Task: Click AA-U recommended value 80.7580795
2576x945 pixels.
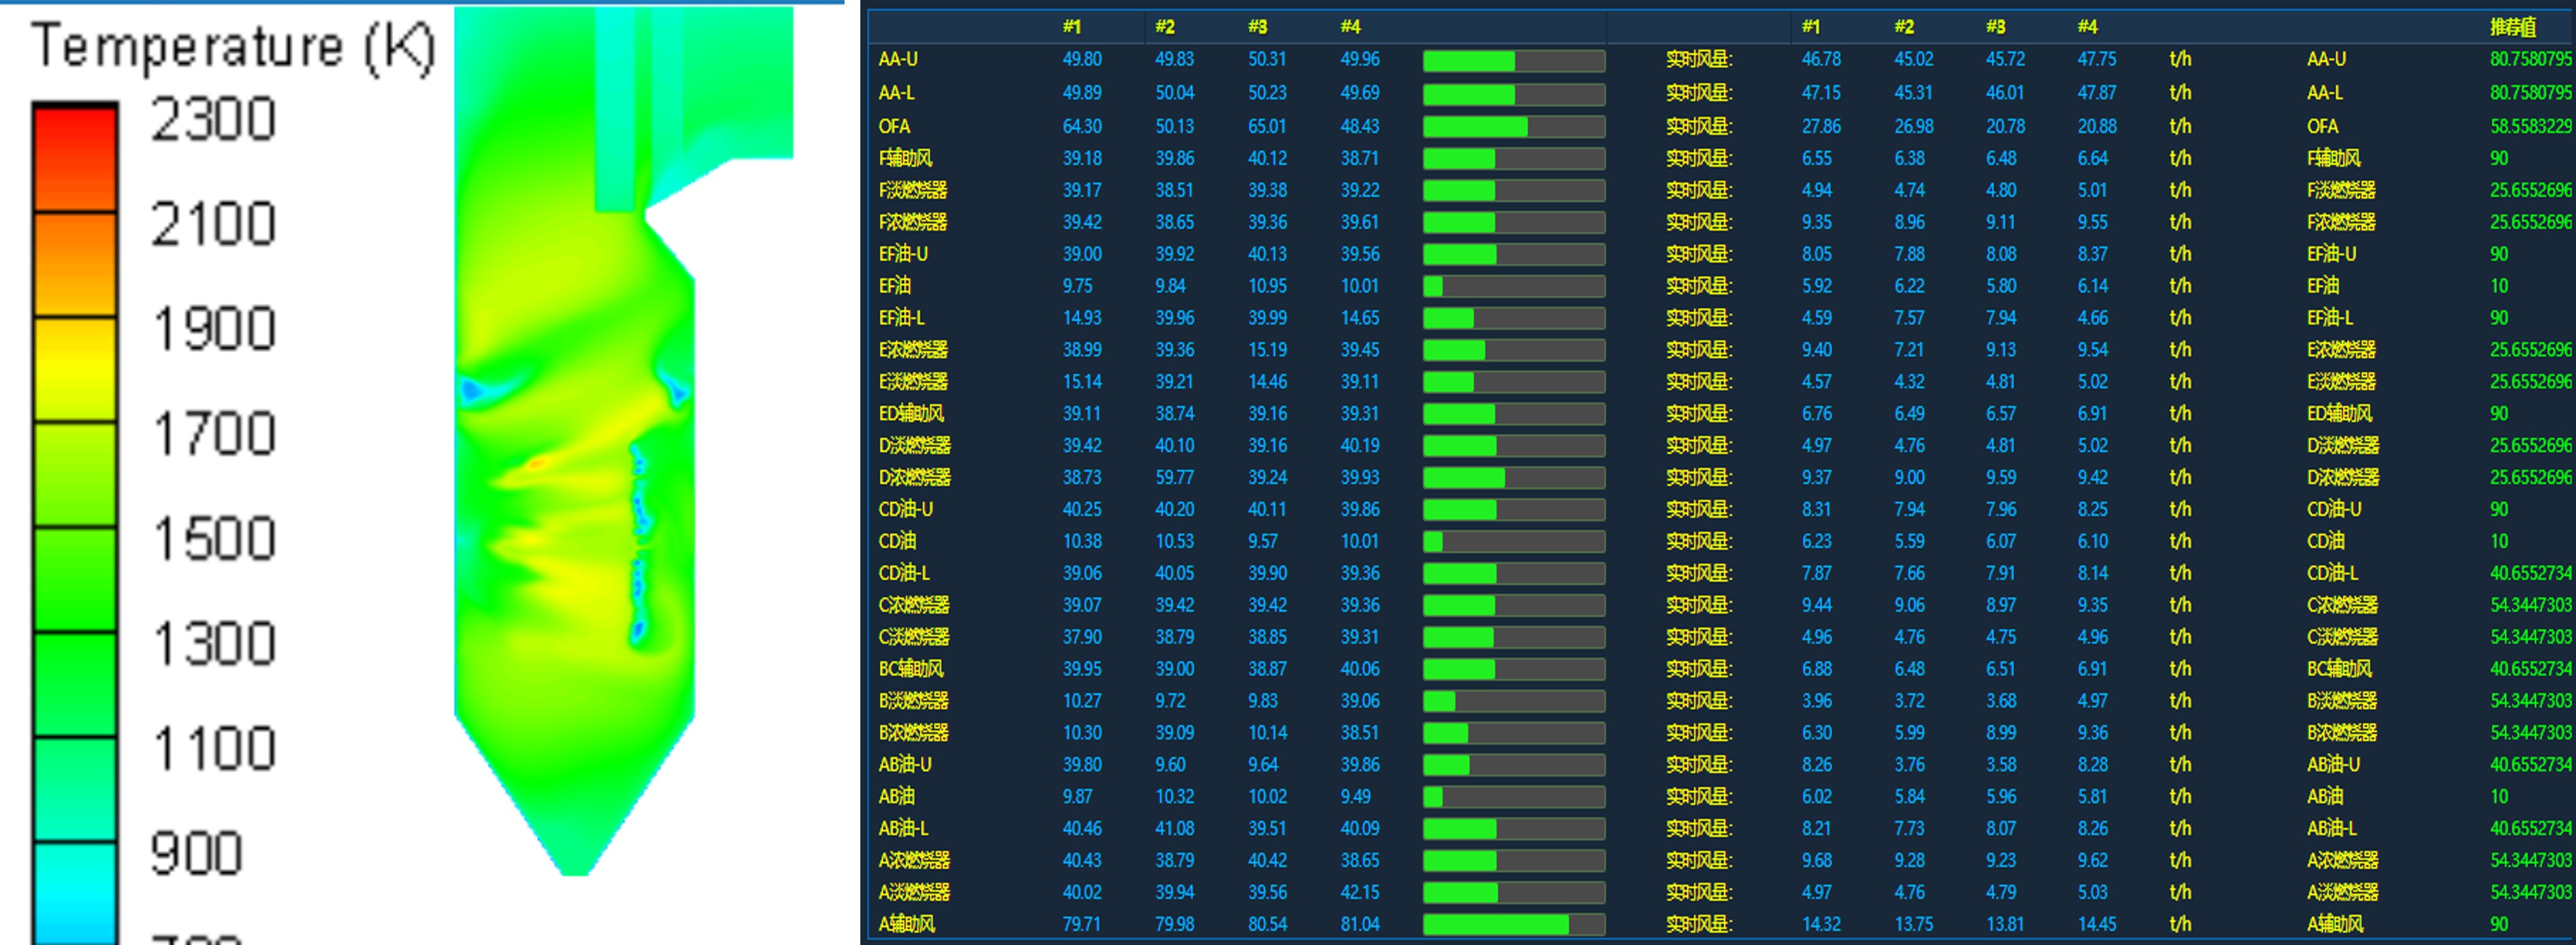Action: (2529, 60)
